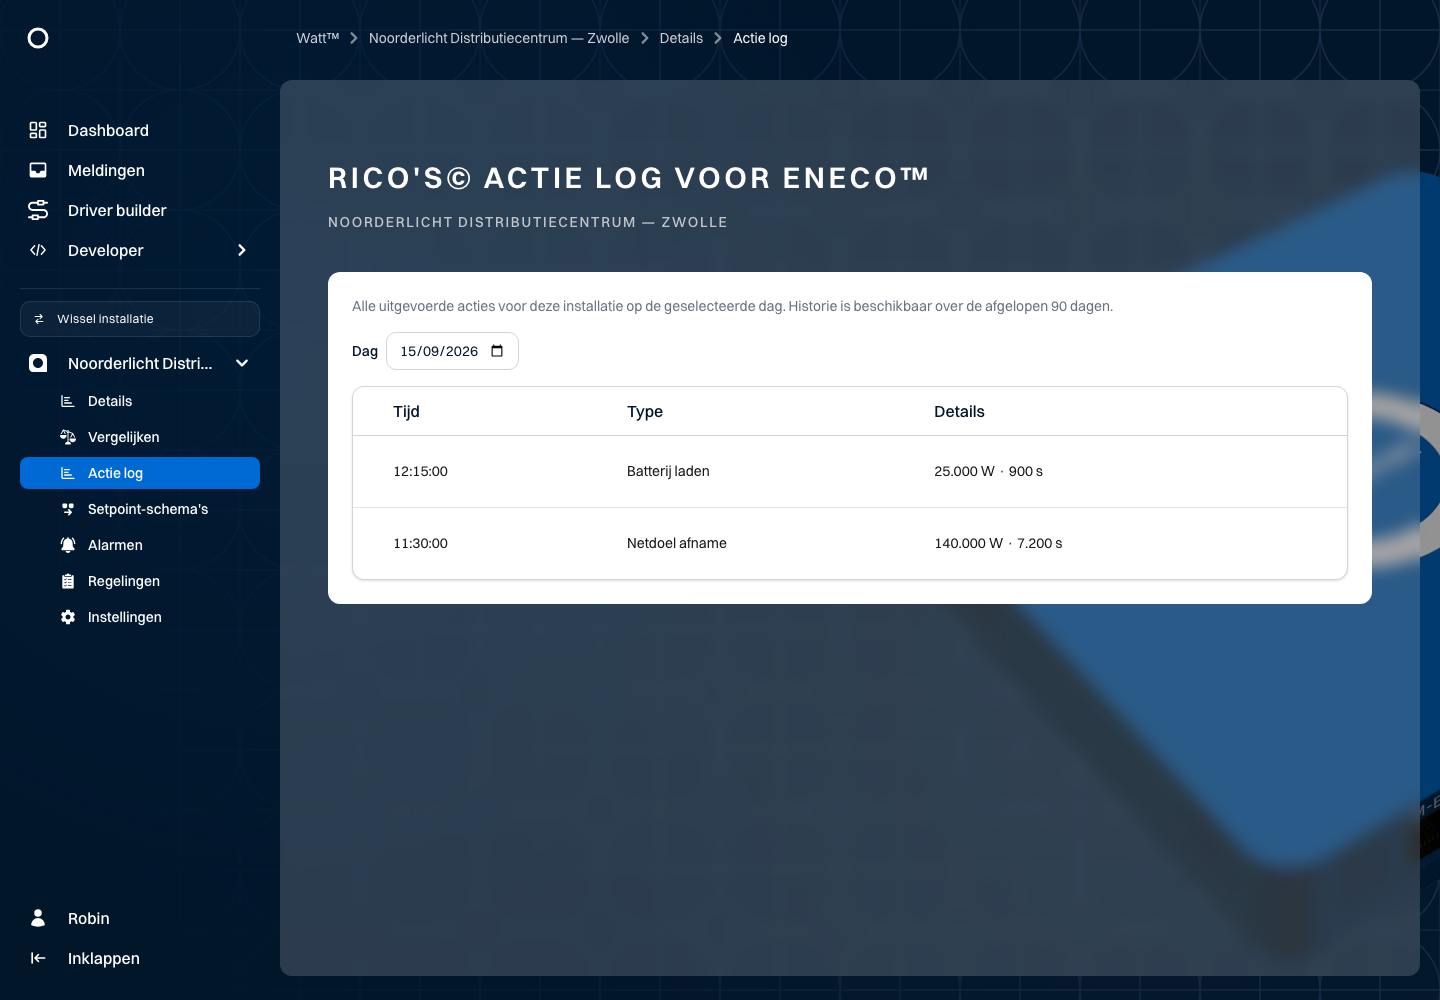
Task: Click the Type column header
Action: (645, 412)
